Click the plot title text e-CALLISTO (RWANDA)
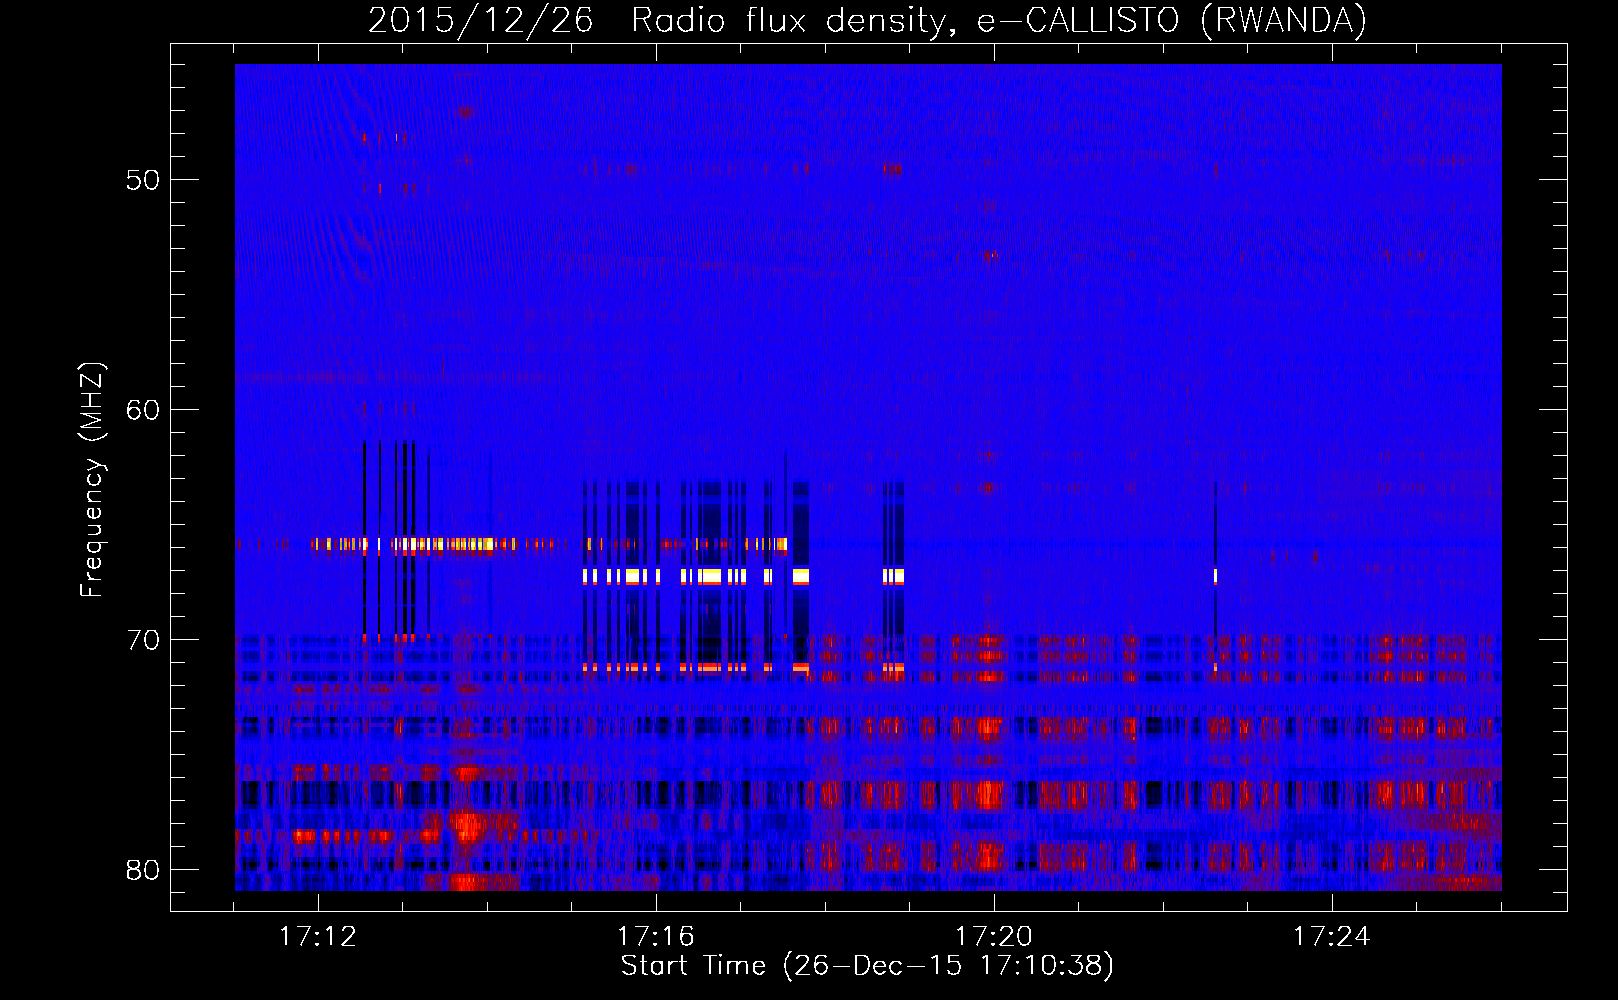Image resolution: width=1618 pixels, height=1000 pixels. pos(1172,20)
